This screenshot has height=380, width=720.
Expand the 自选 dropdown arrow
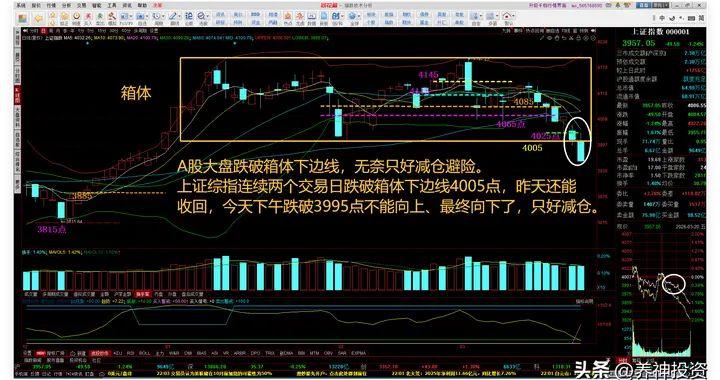pyautogui.click(x=147, y=16)
